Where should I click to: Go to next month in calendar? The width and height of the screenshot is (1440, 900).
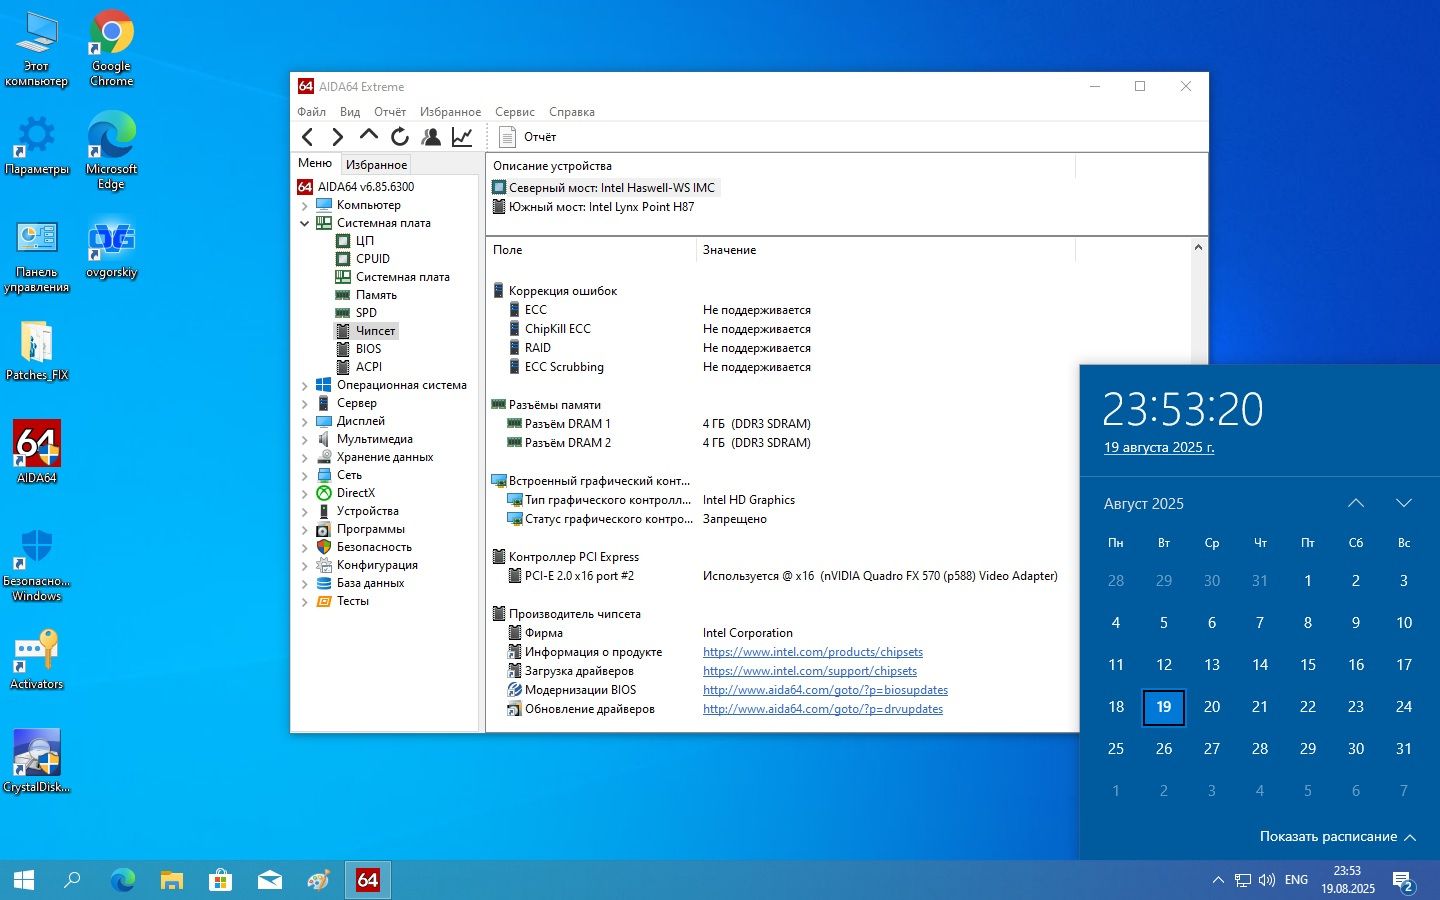coord(1404,503)
